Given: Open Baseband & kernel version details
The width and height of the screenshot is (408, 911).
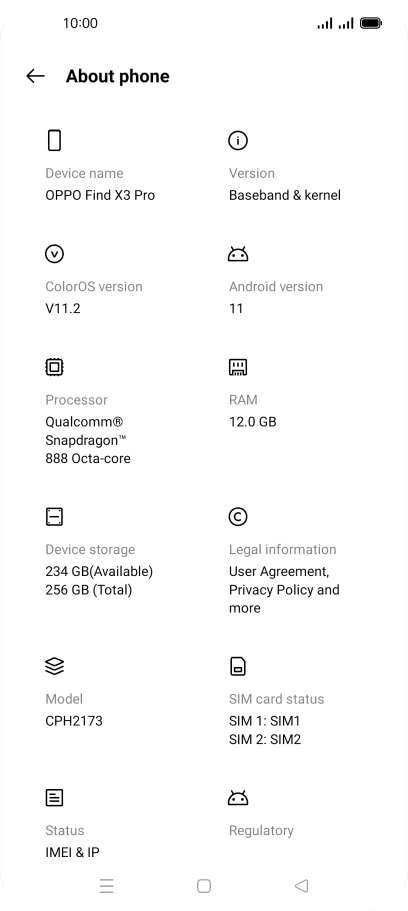Looking at the screenshot, I should point(285,195).
